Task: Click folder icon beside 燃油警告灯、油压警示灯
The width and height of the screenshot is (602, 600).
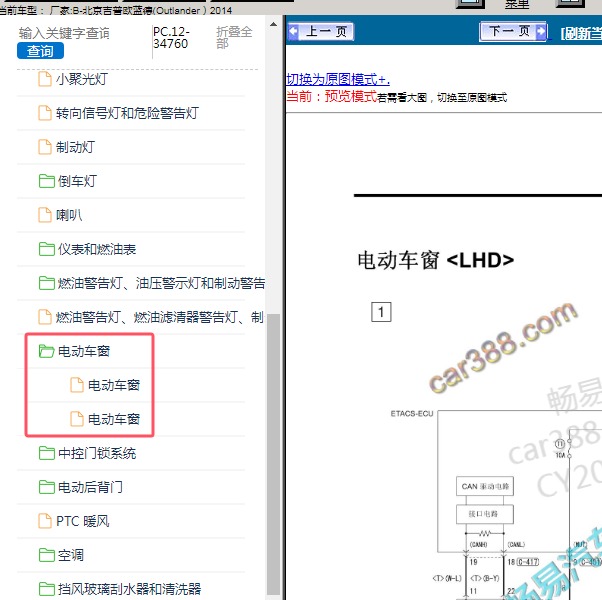Action: (46, 283)
